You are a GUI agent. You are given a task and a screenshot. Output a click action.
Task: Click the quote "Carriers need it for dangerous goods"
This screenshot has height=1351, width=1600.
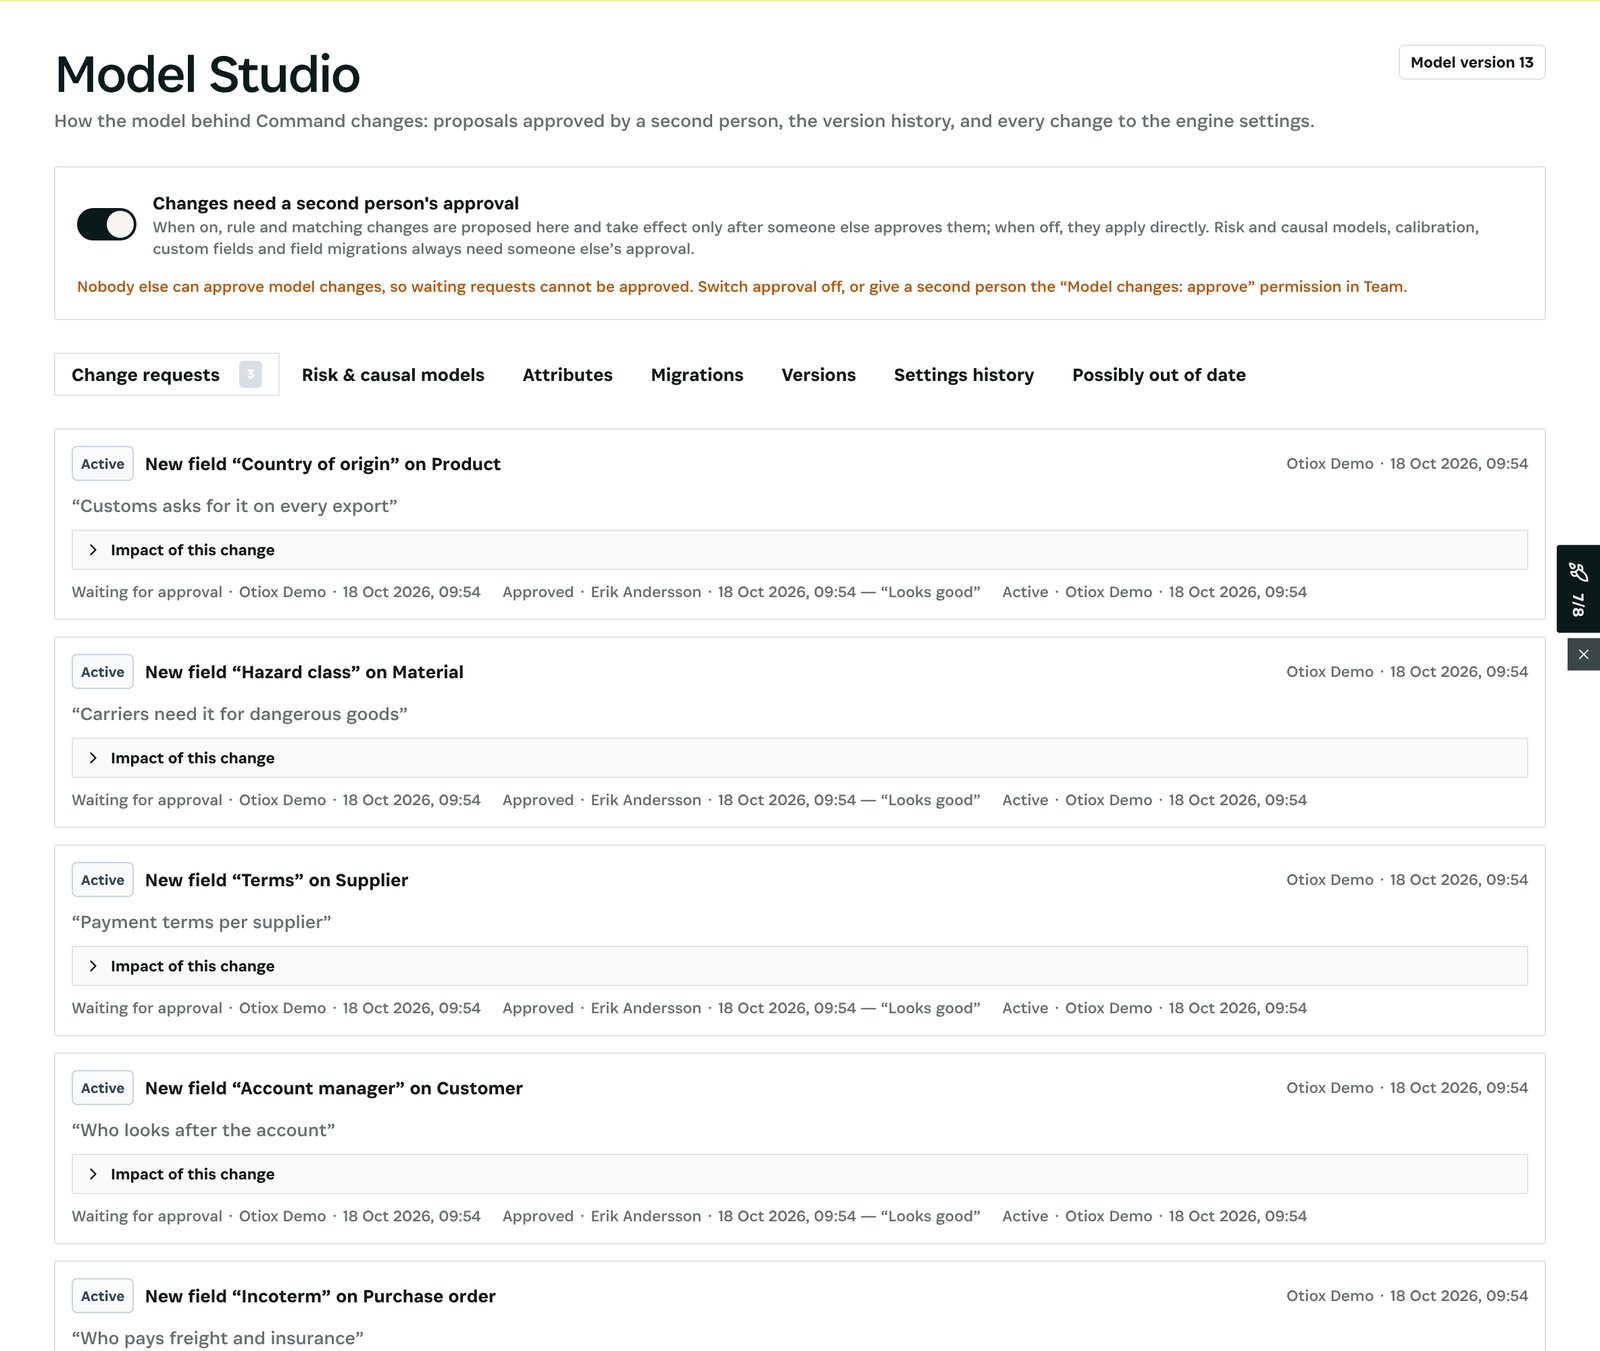click(240, 714)
